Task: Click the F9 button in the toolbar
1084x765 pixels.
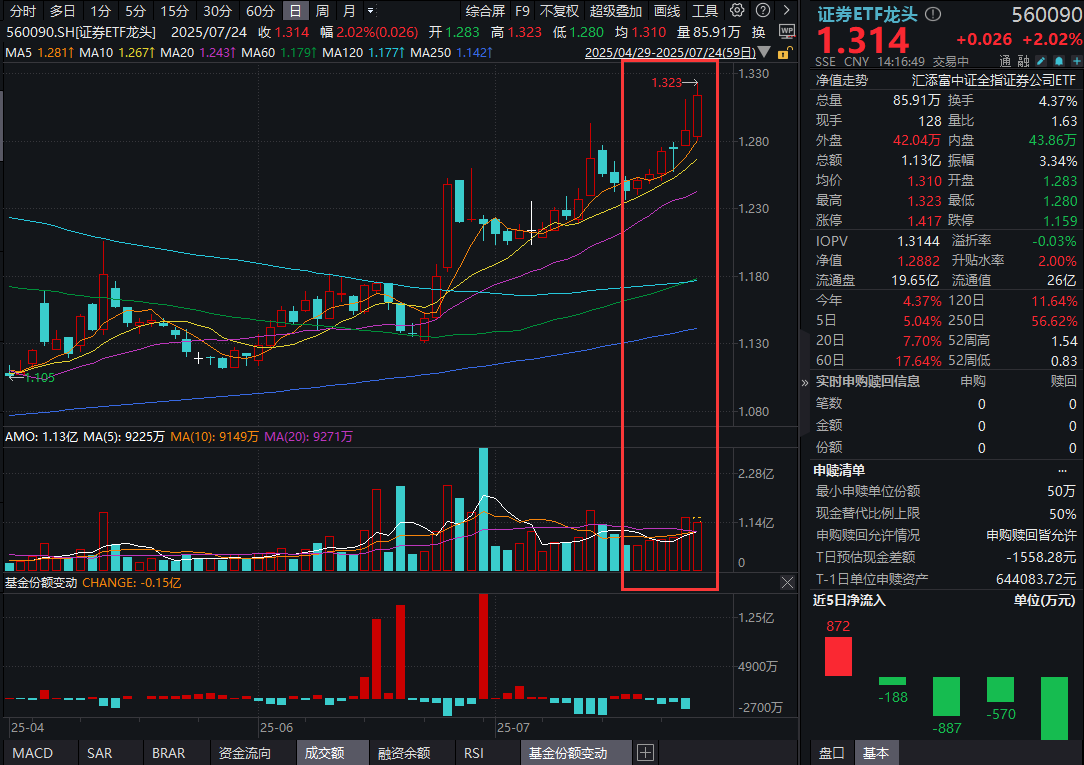Action: (521, 11)
